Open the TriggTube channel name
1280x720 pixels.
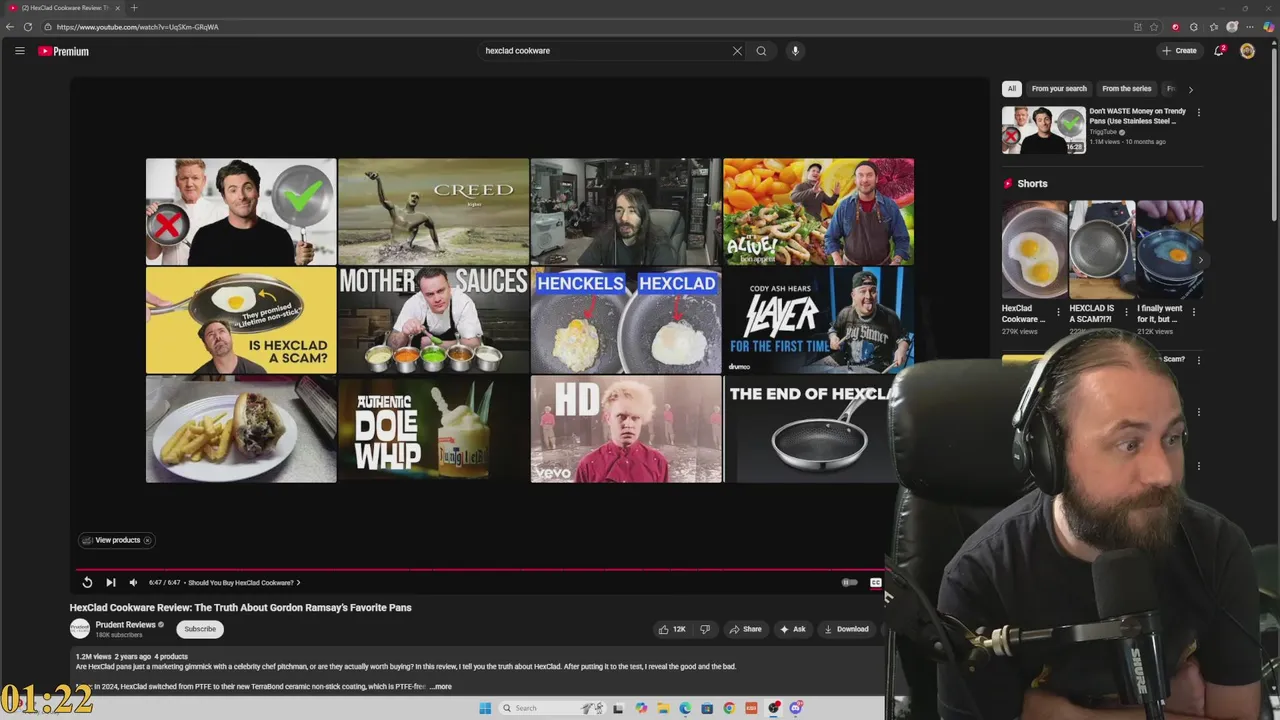(1103, 132)
